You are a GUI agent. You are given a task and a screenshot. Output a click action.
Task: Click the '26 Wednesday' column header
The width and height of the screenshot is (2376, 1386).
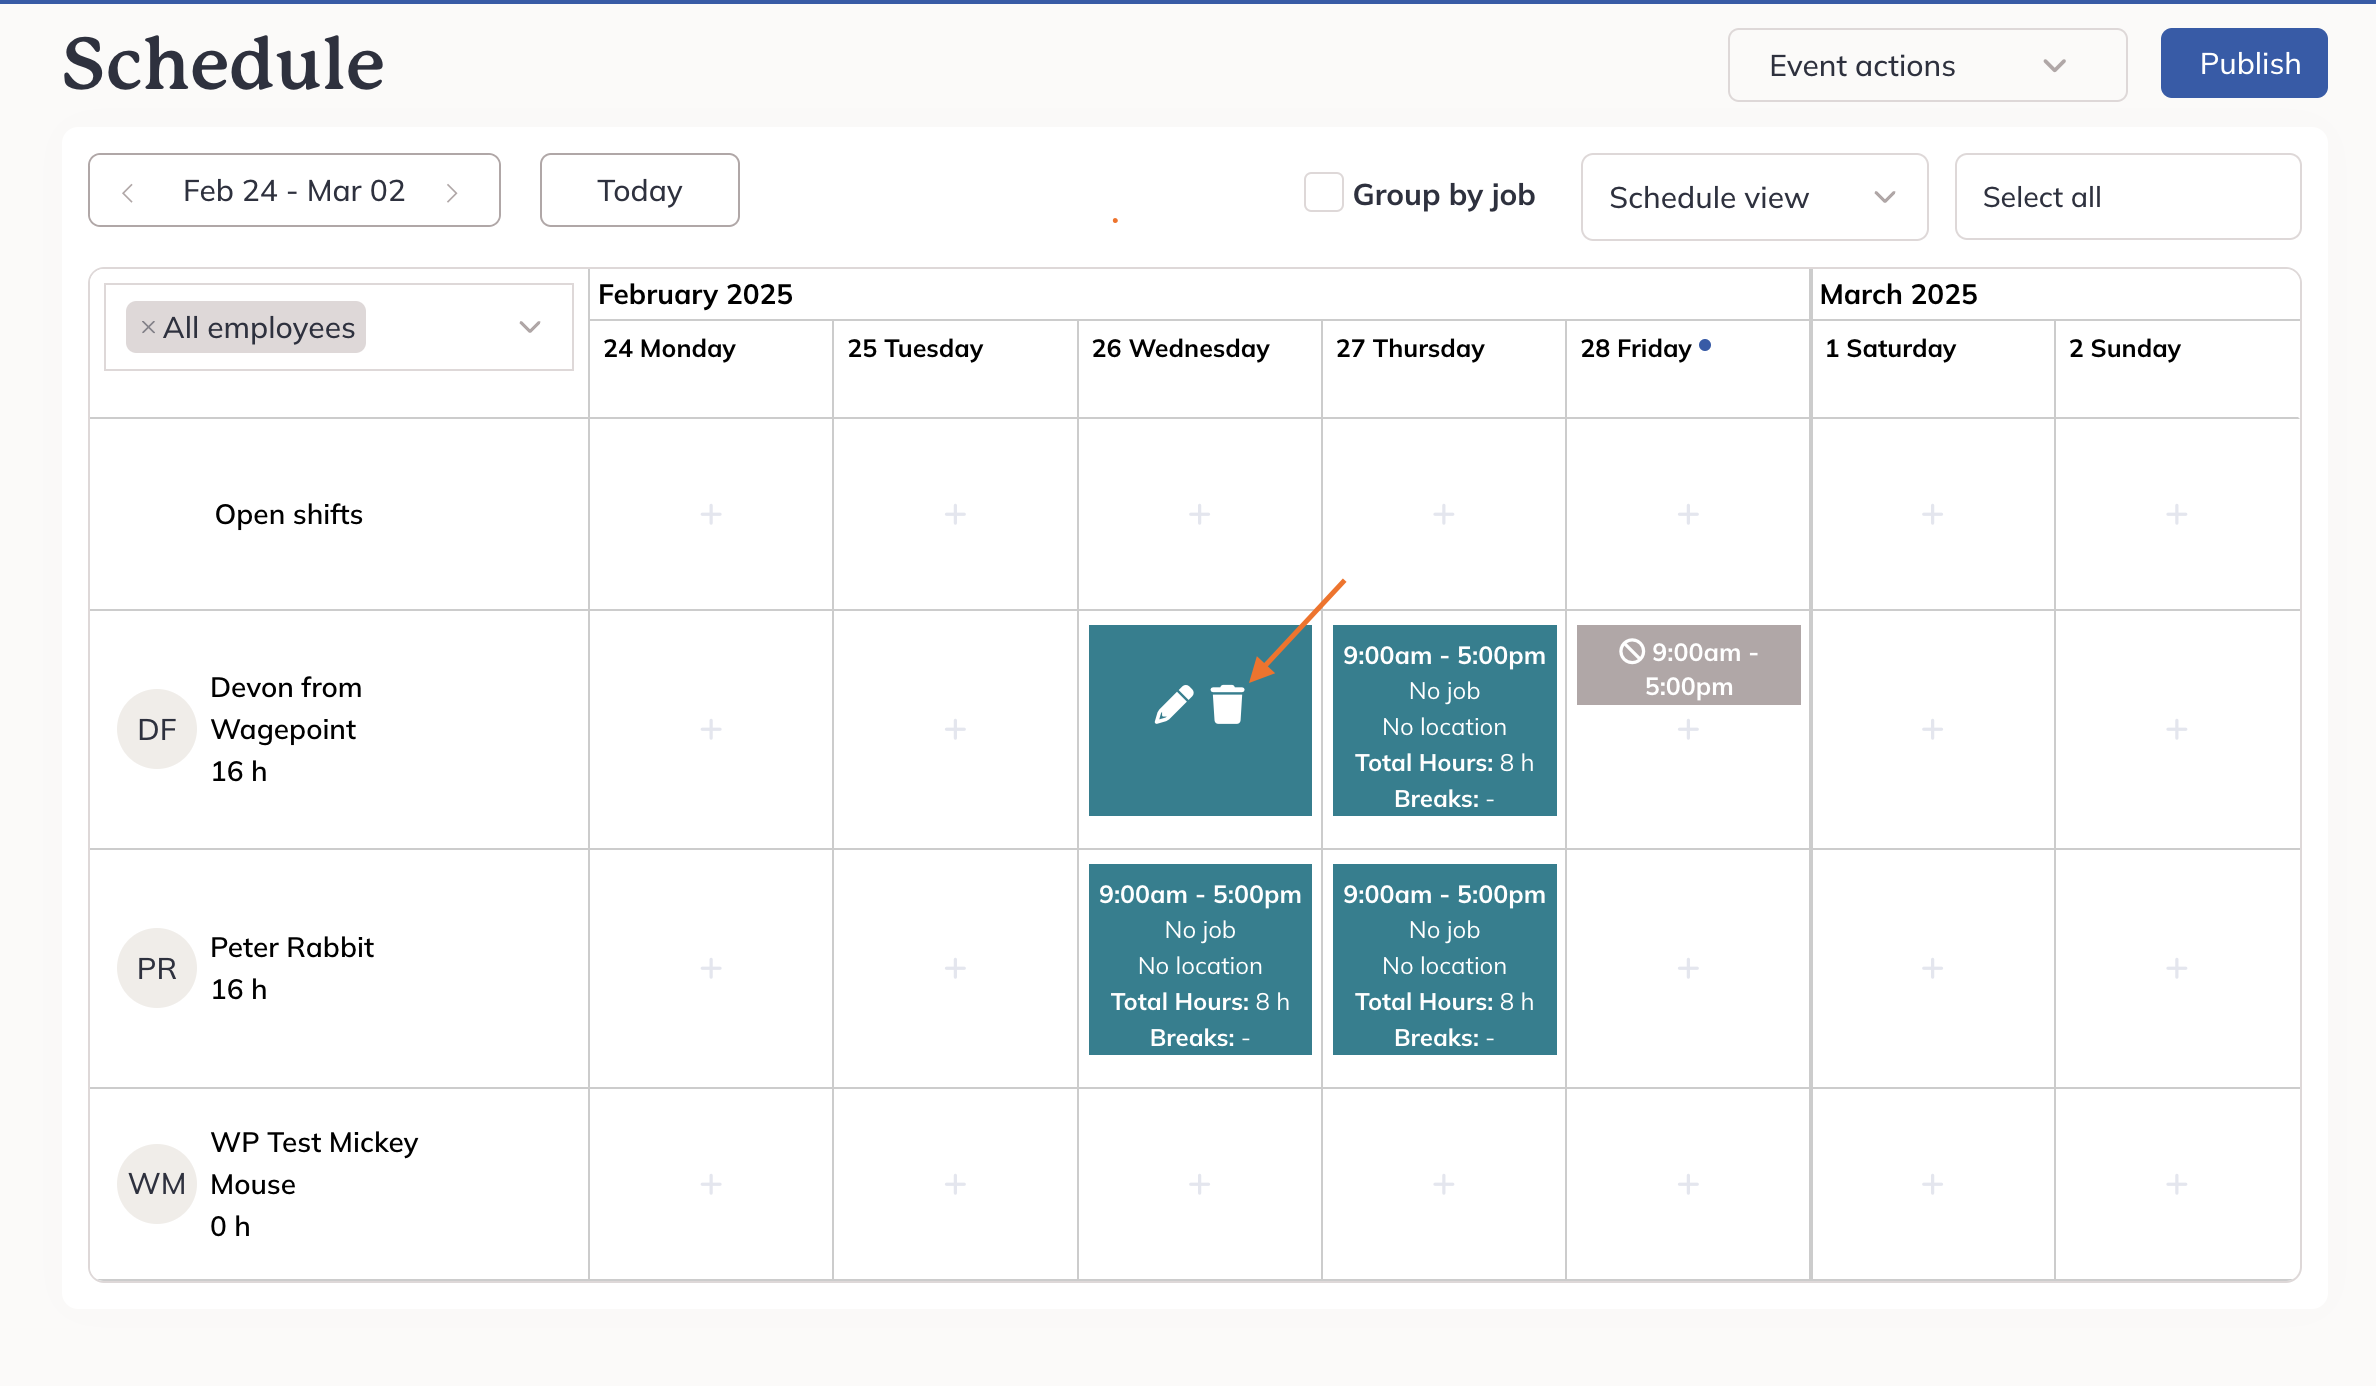[1180, 348]
